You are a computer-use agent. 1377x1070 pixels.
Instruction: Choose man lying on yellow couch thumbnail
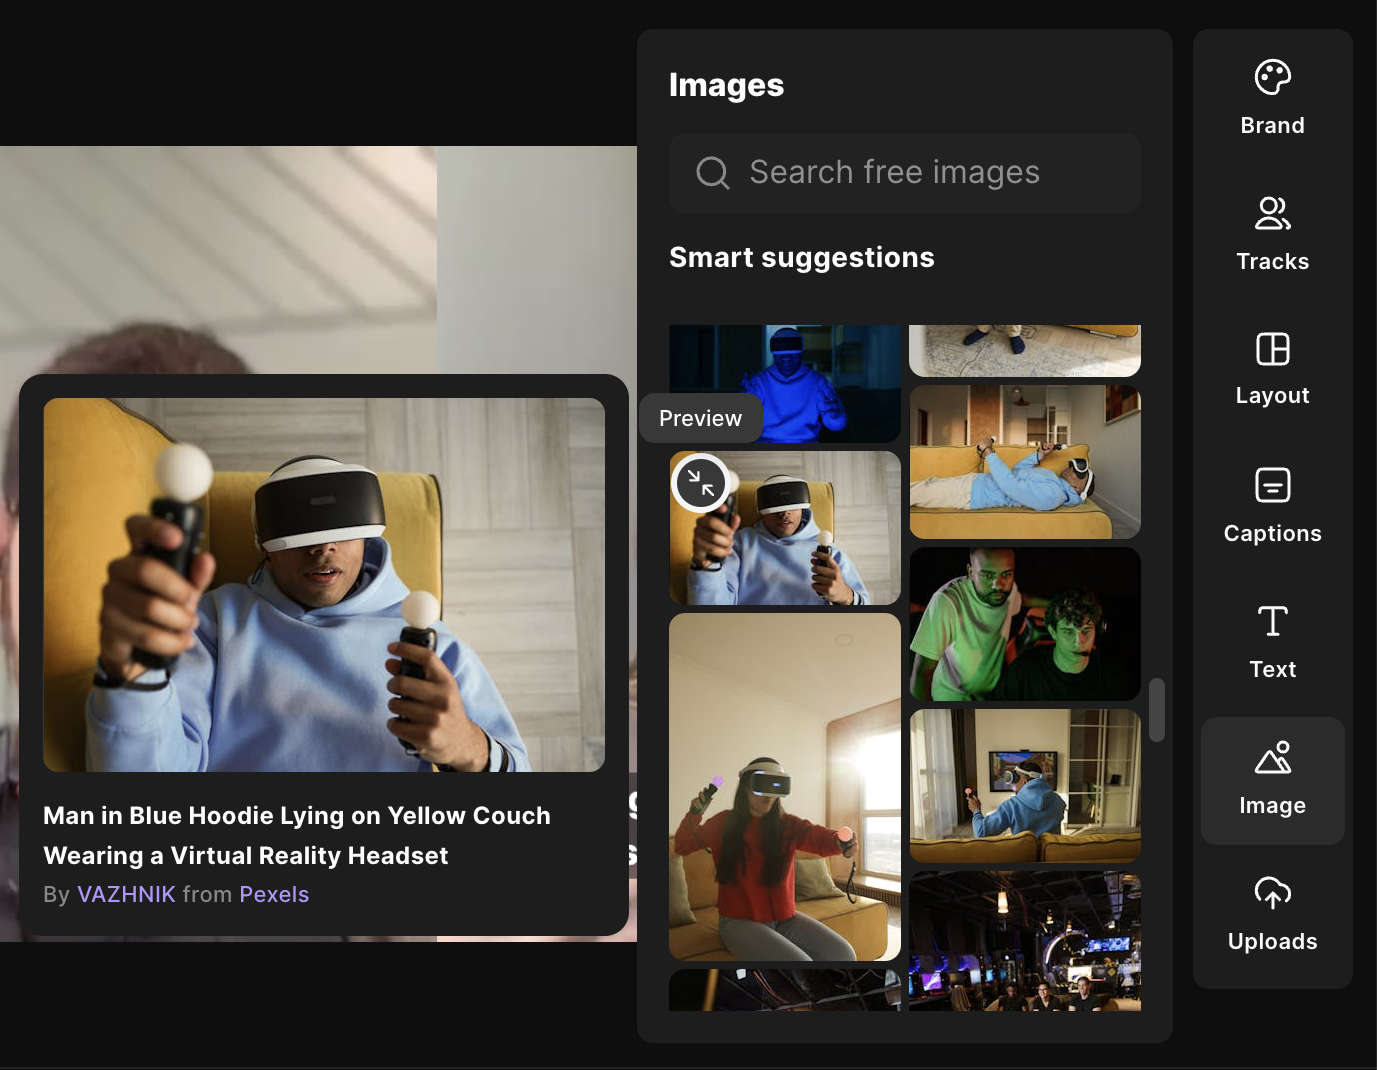(x=1024, y=462)
